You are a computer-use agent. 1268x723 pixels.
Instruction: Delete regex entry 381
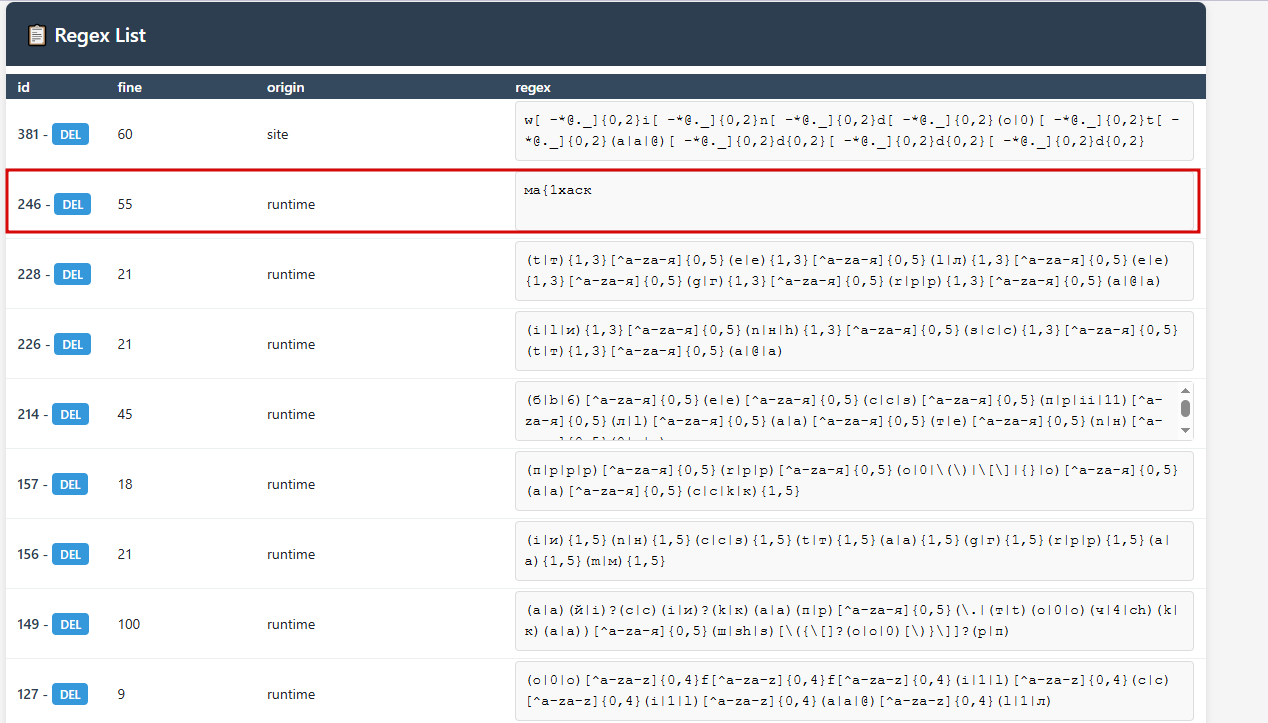(71, 134)
